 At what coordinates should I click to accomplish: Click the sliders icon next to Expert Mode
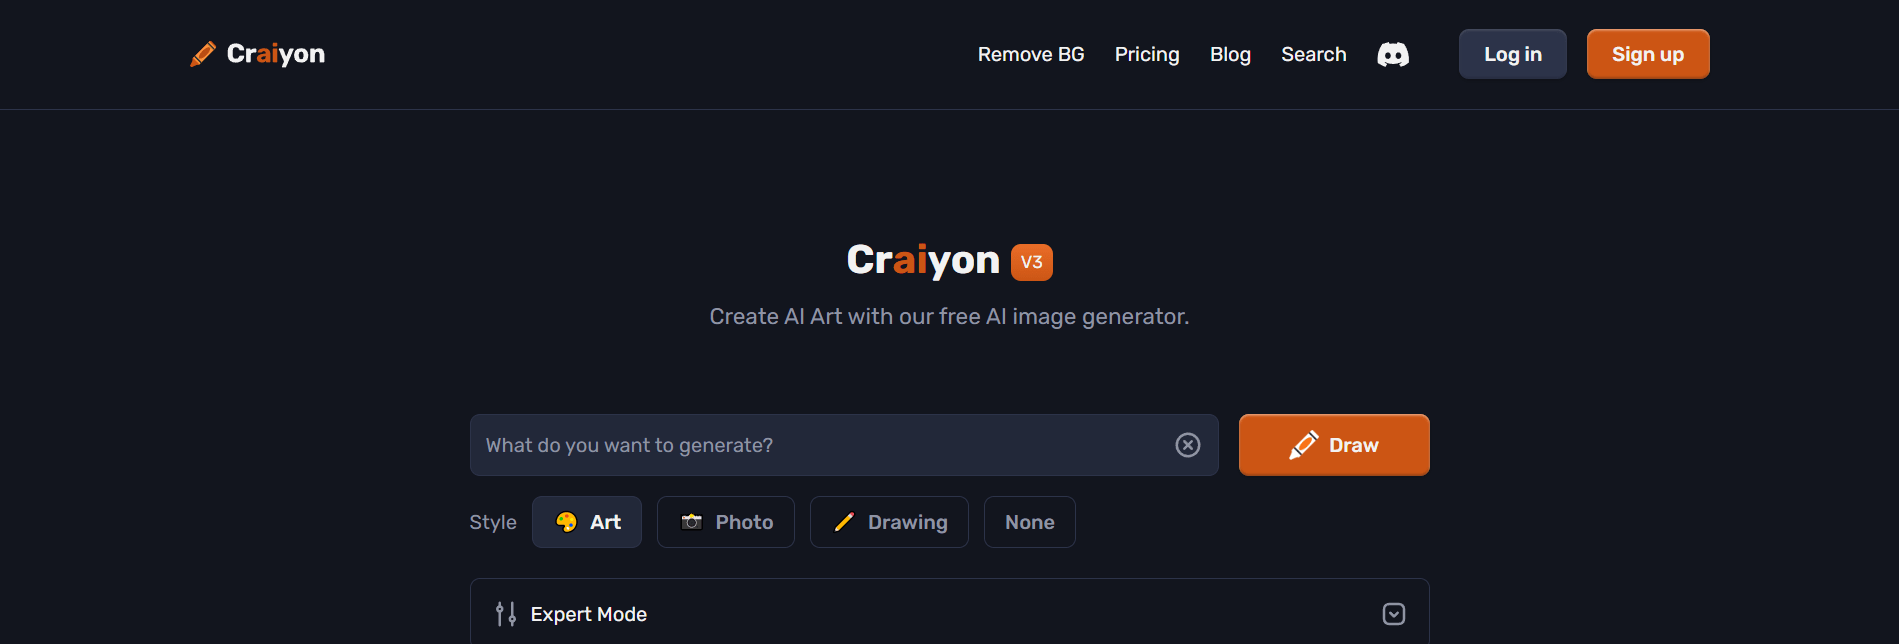[x=504, y=613]
